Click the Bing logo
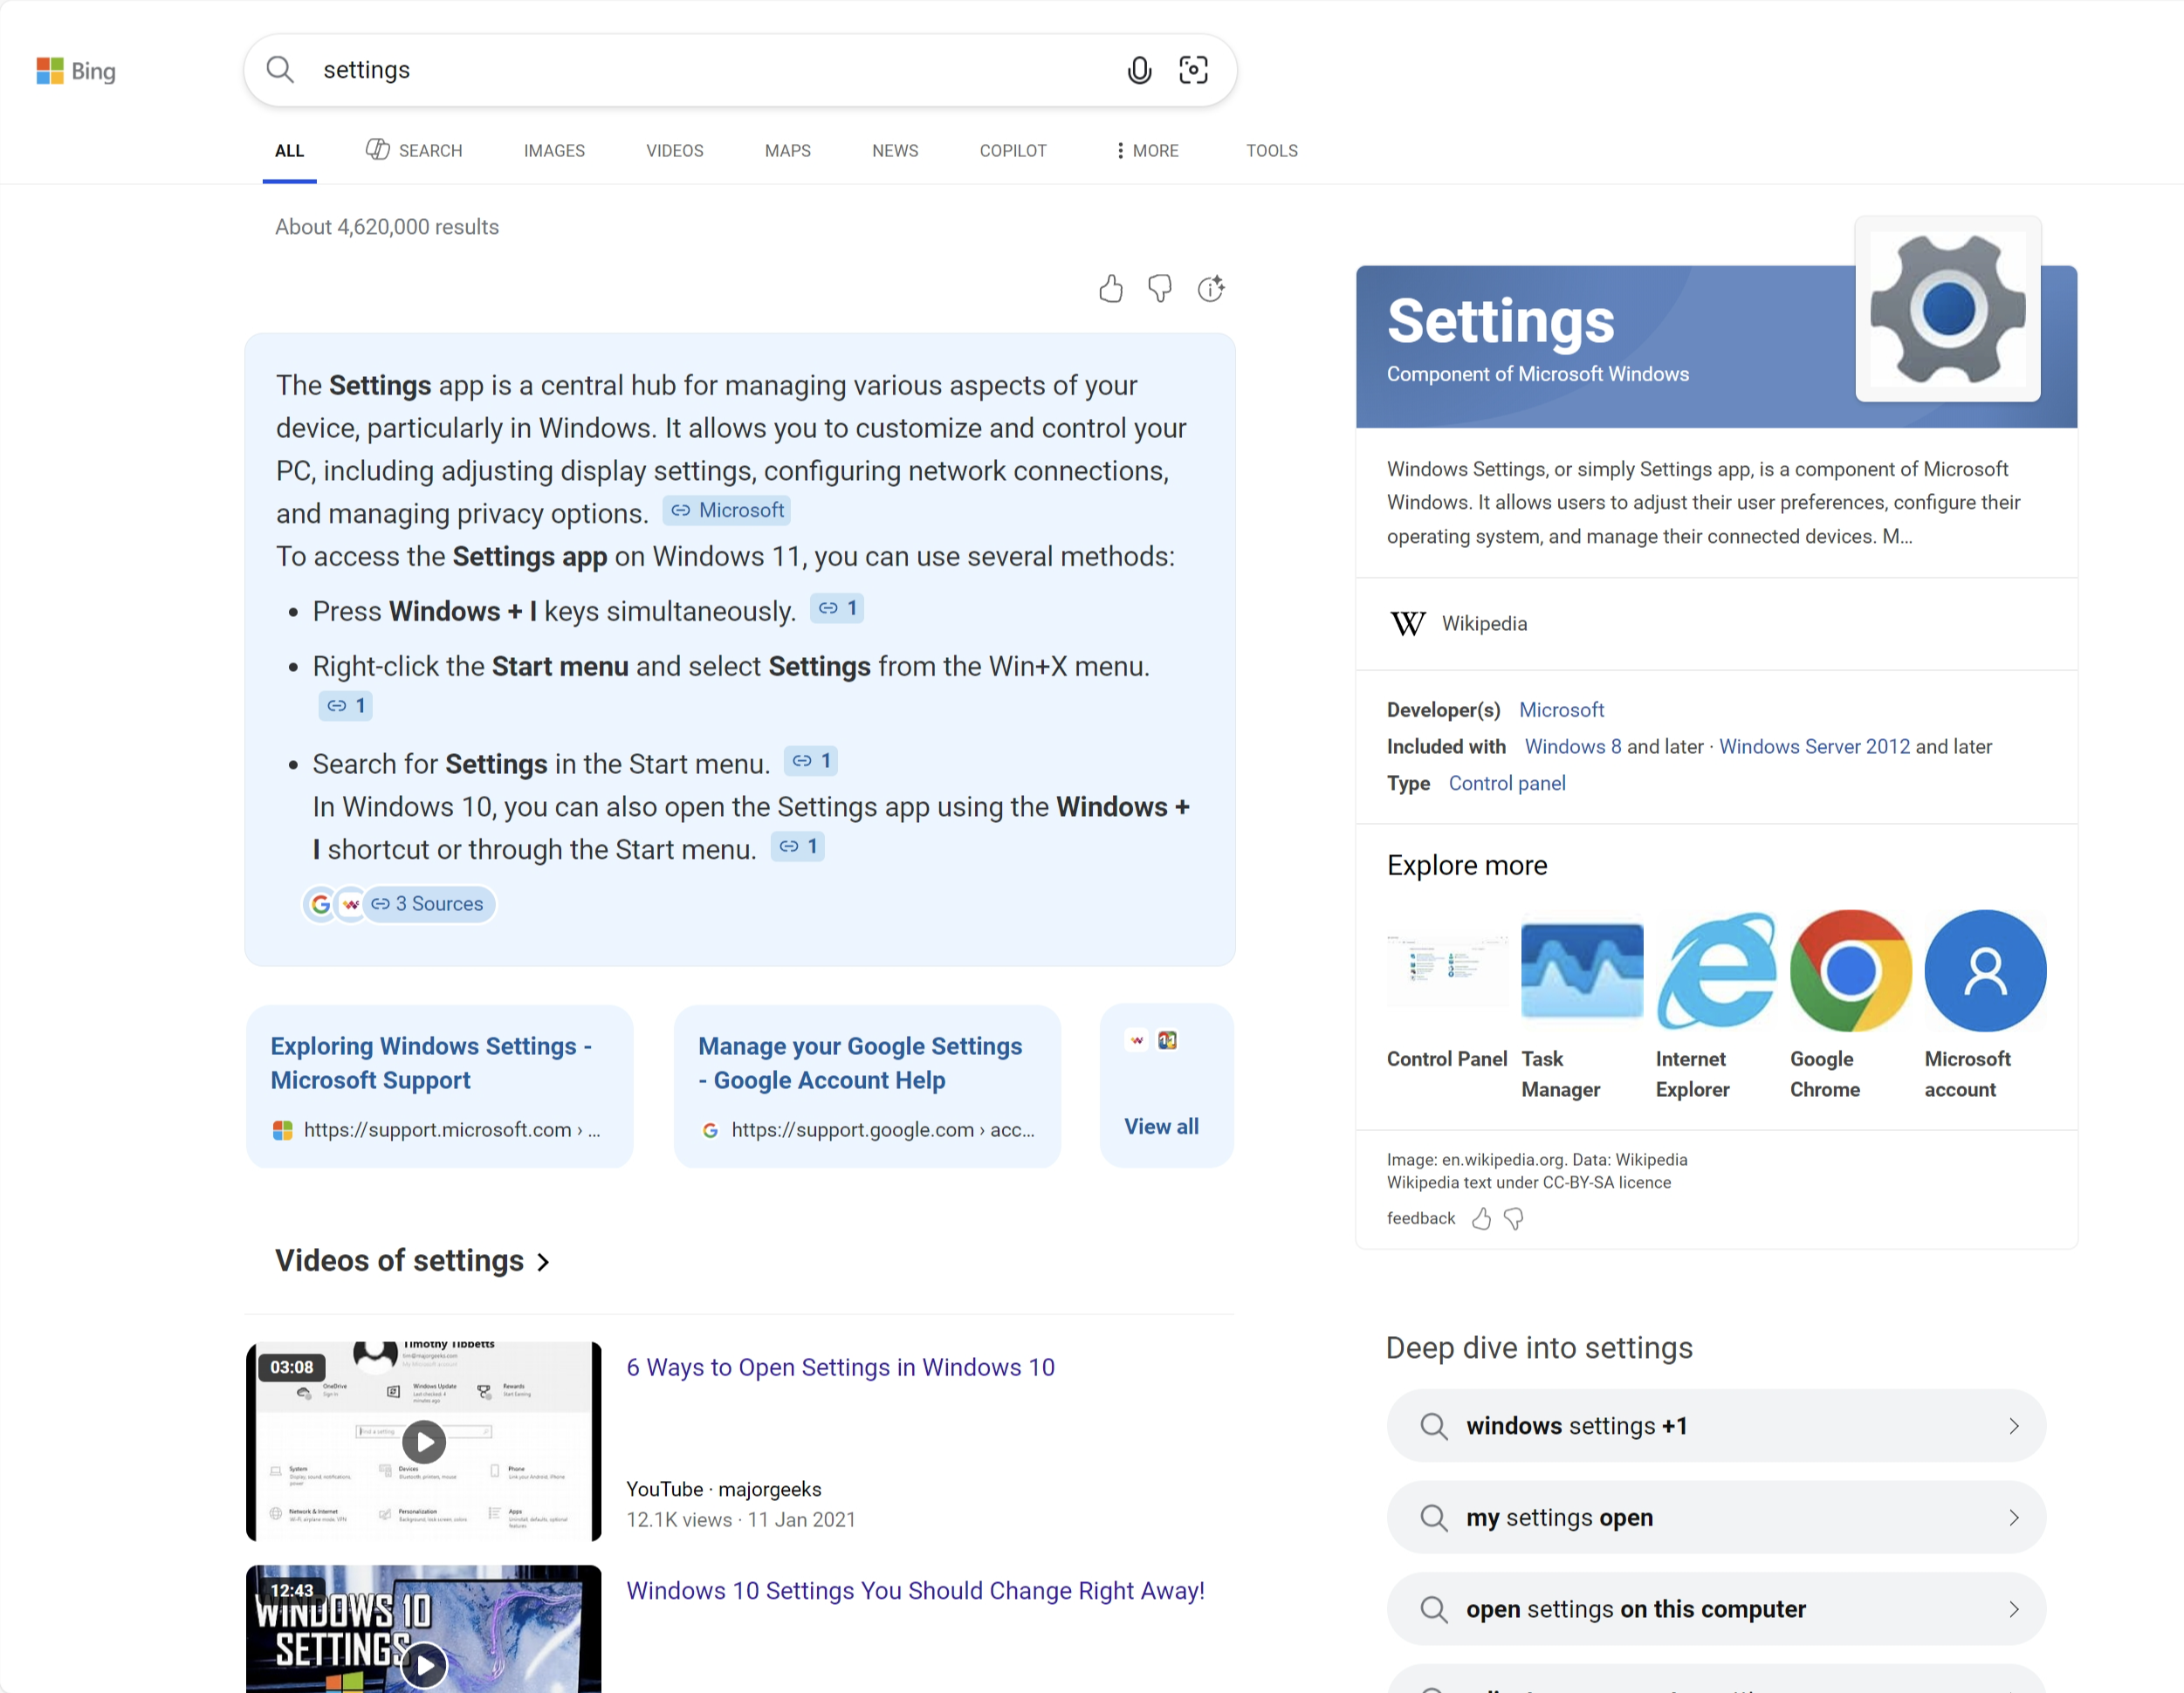This screenshot has width=2184, height=1693. coord(76,71)
